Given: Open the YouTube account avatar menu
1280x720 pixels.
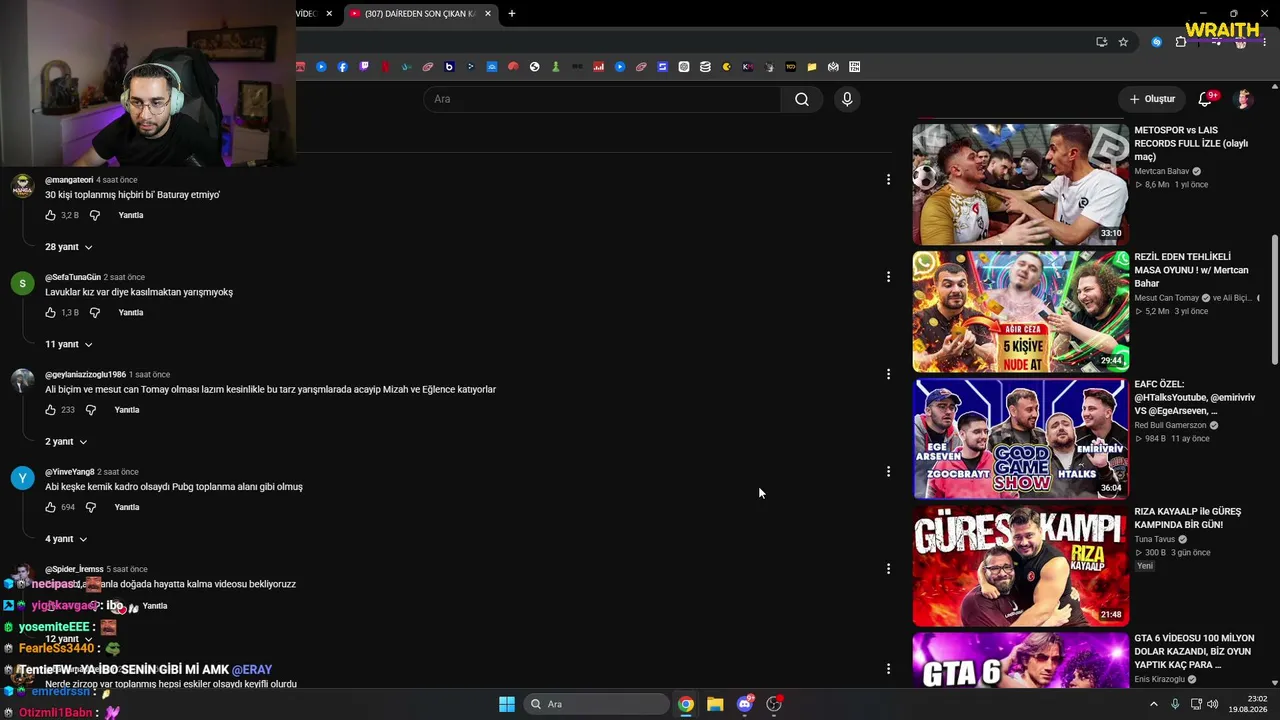Looking at the screenshot, I should 1244,99.
